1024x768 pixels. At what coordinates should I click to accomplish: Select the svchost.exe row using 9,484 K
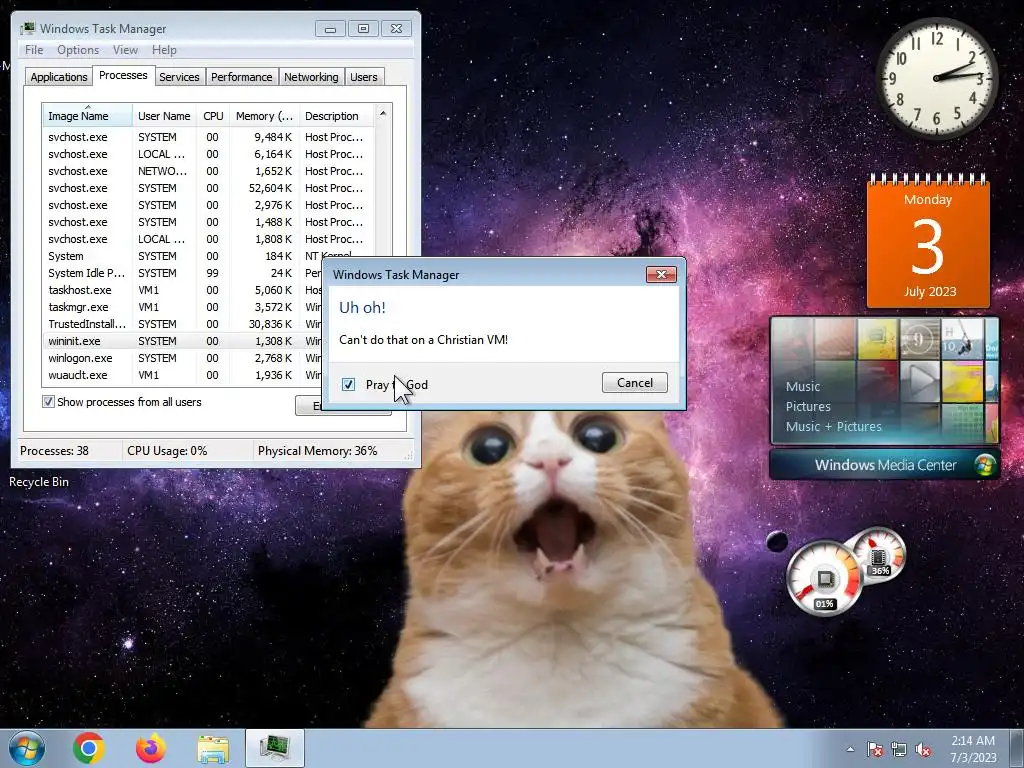click(209, 137)
